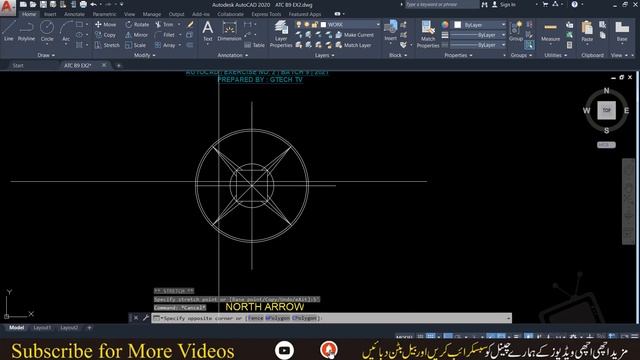640x360 pixels.
Task: Open the Manage ribbon tab
Action: click(x=152, y=14)
